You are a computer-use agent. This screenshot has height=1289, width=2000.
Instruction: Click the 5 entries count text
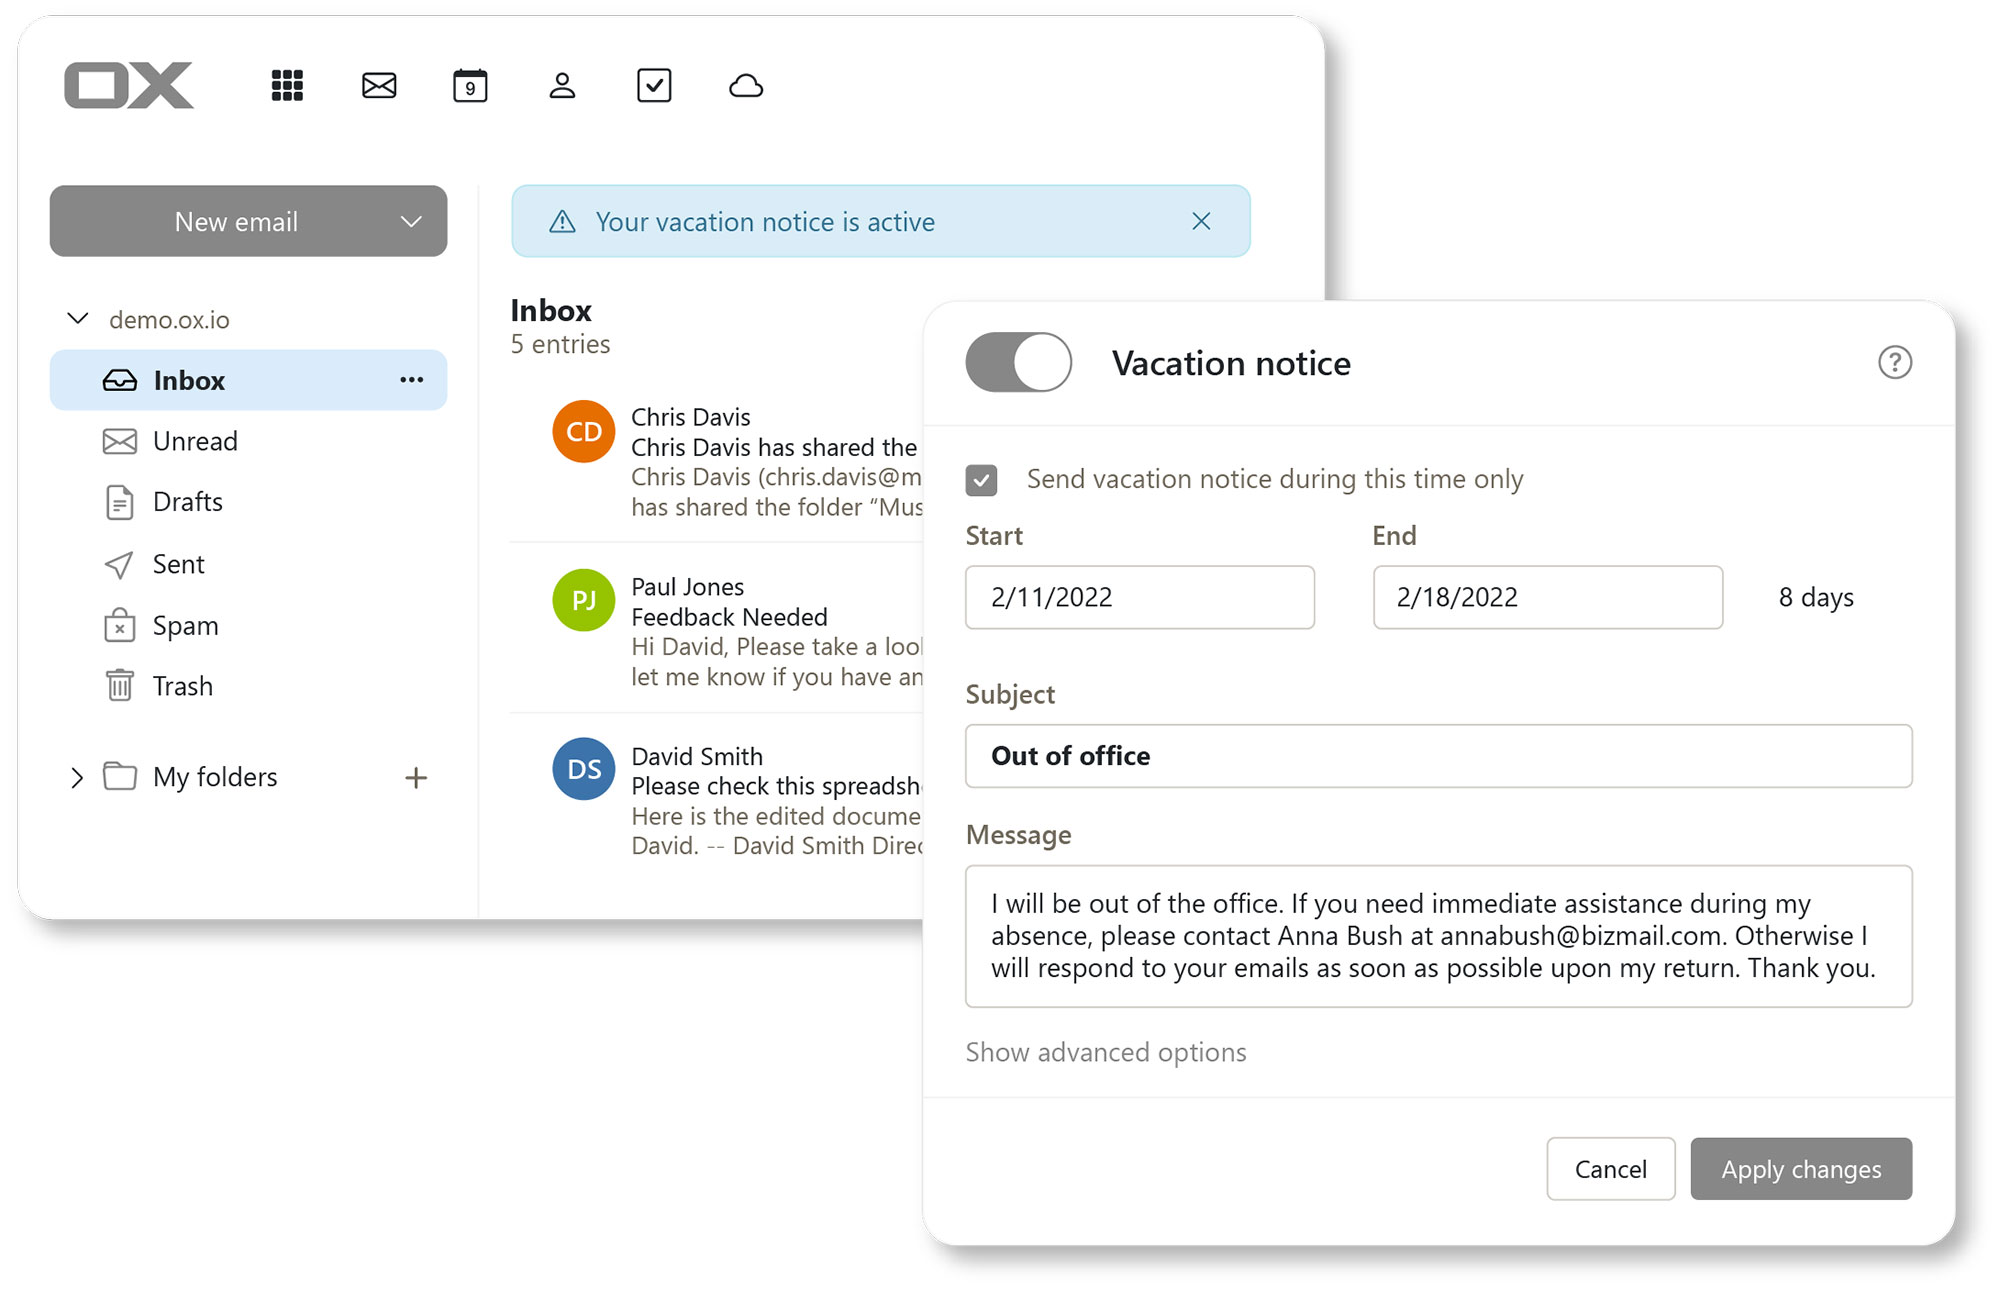pyautogui.click(x=560, y=344)
